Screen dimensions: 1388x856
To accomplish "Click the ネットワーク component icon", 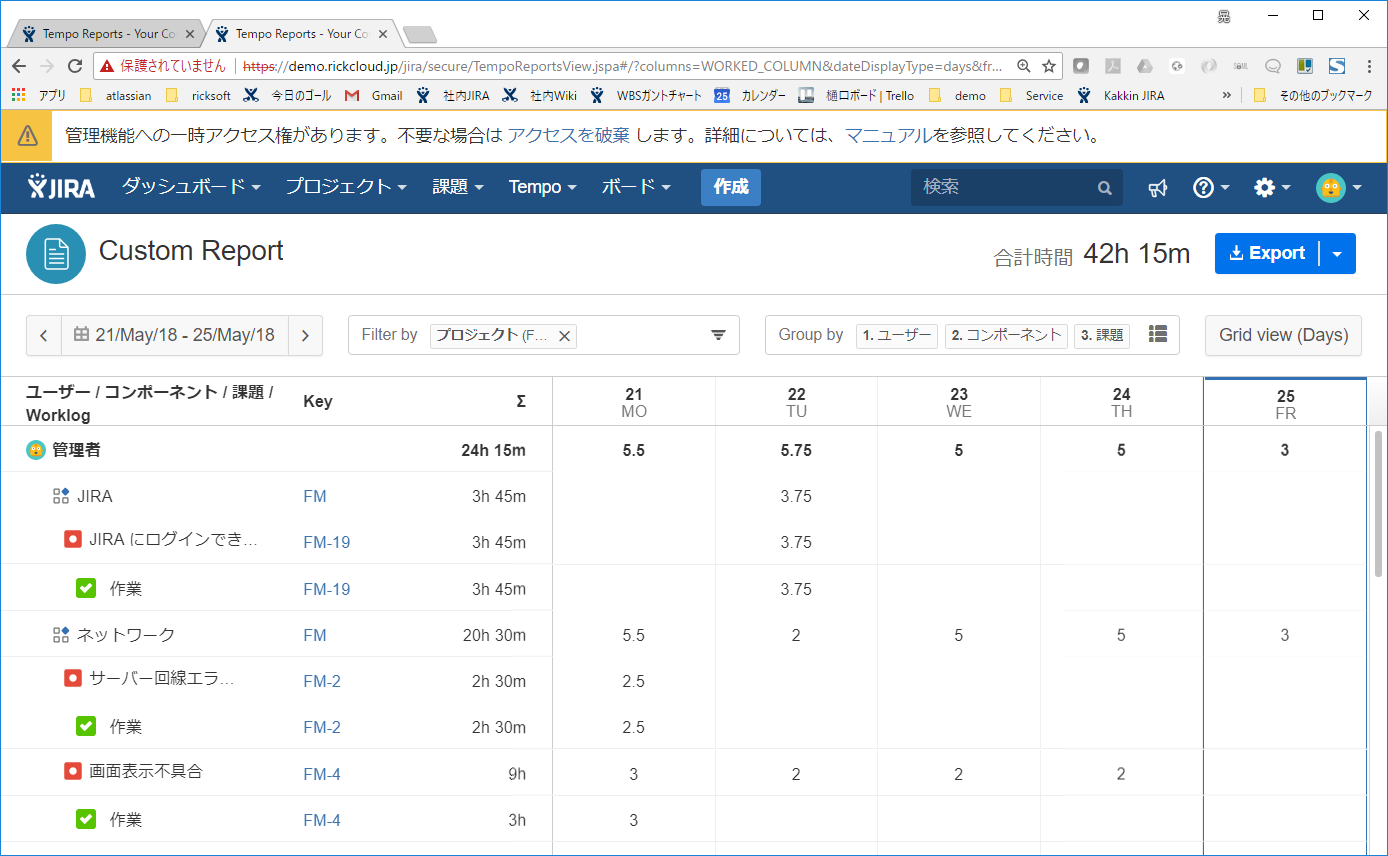I will [x=61, y=635].
